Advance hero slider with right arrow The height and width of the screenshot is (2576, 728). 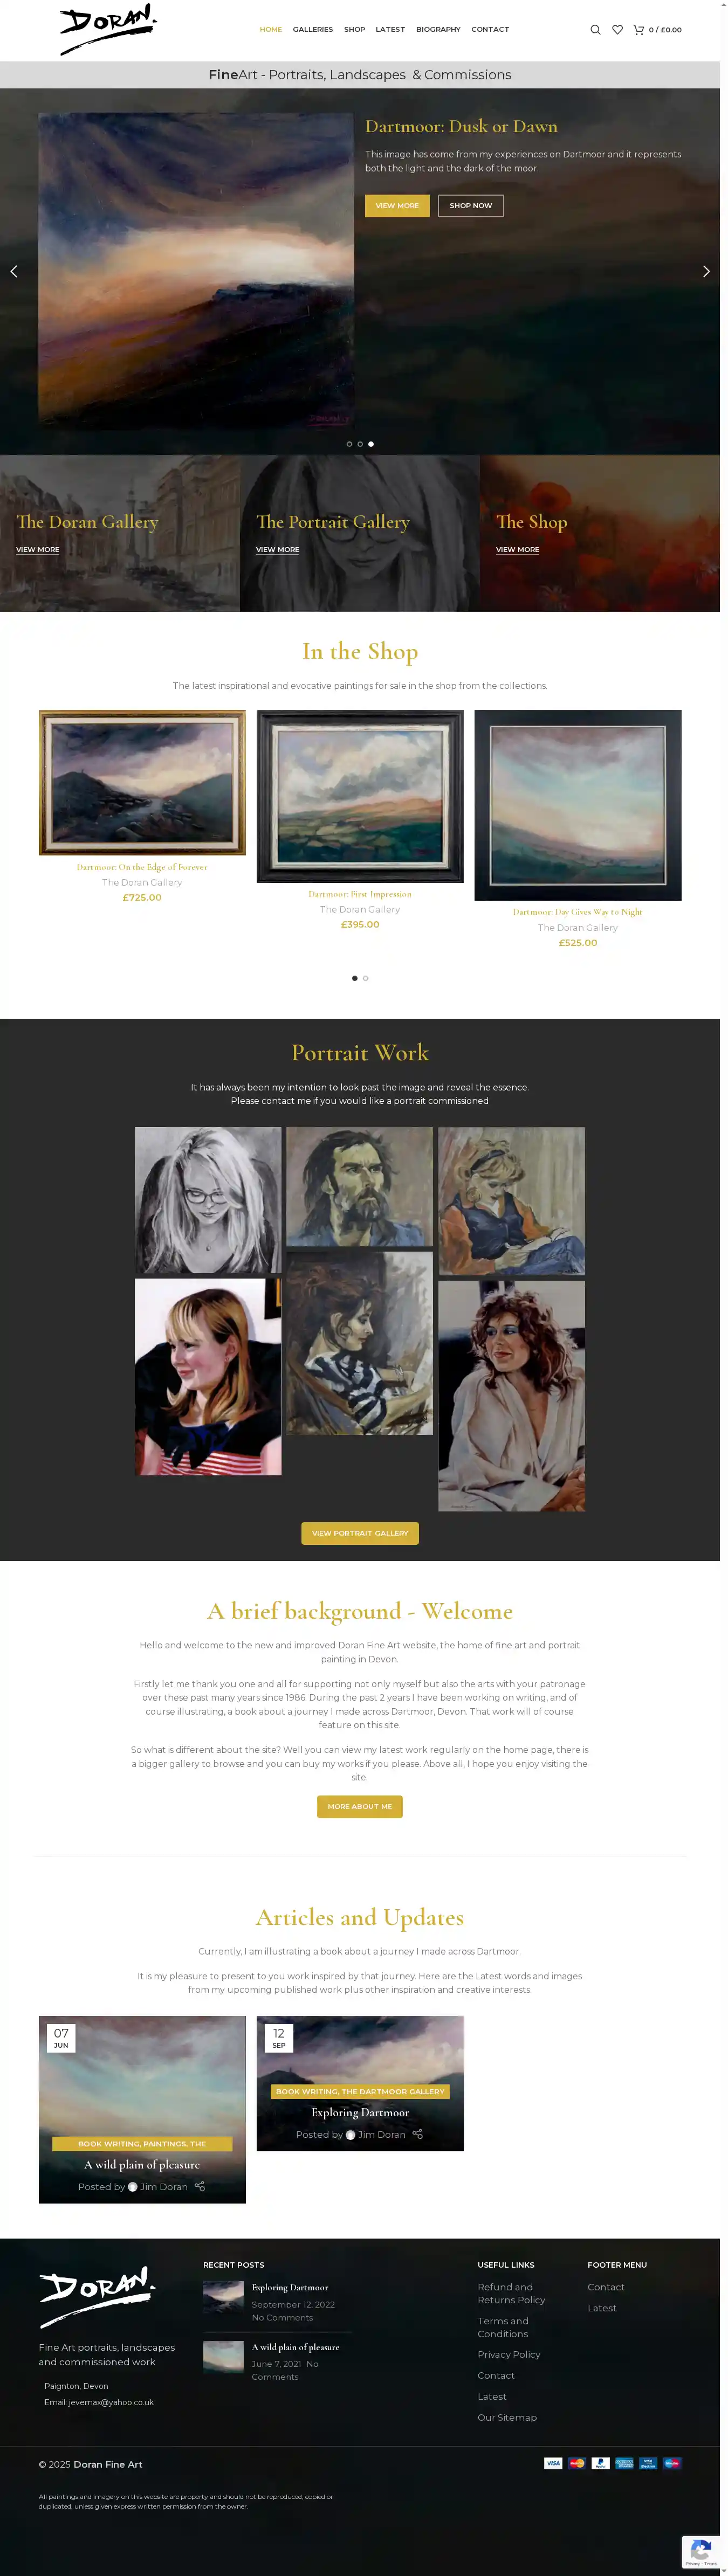706,271
